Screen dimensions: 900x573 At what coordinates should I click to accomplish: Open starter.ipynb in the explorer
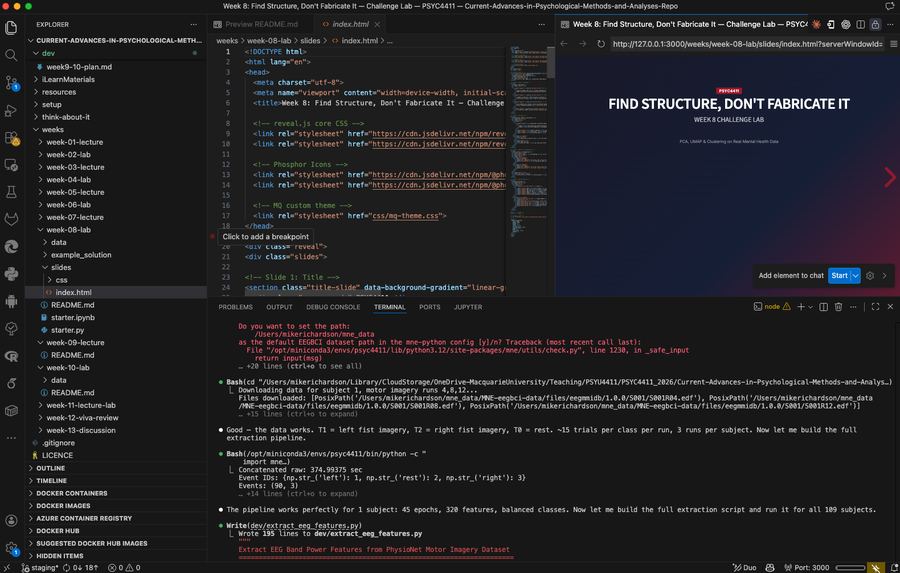click(72, 318)
